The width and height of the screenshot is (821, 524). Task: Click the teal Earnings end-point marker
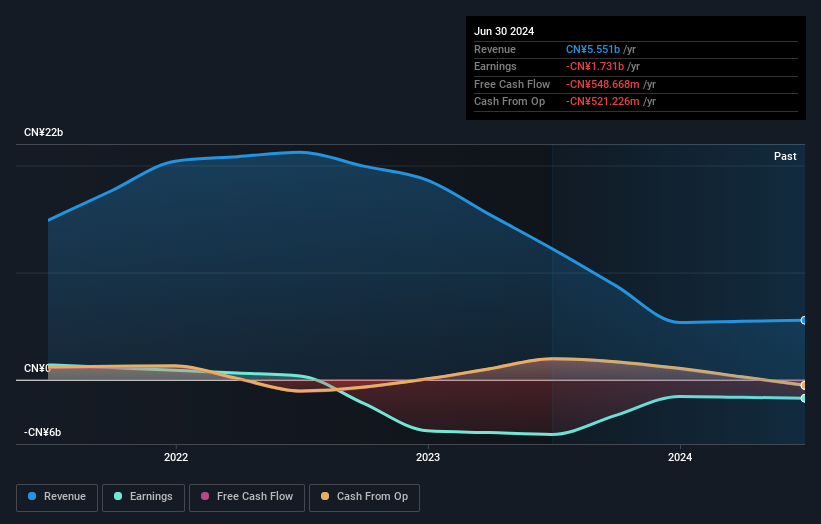pyautogui.click(x=804, y=398)
